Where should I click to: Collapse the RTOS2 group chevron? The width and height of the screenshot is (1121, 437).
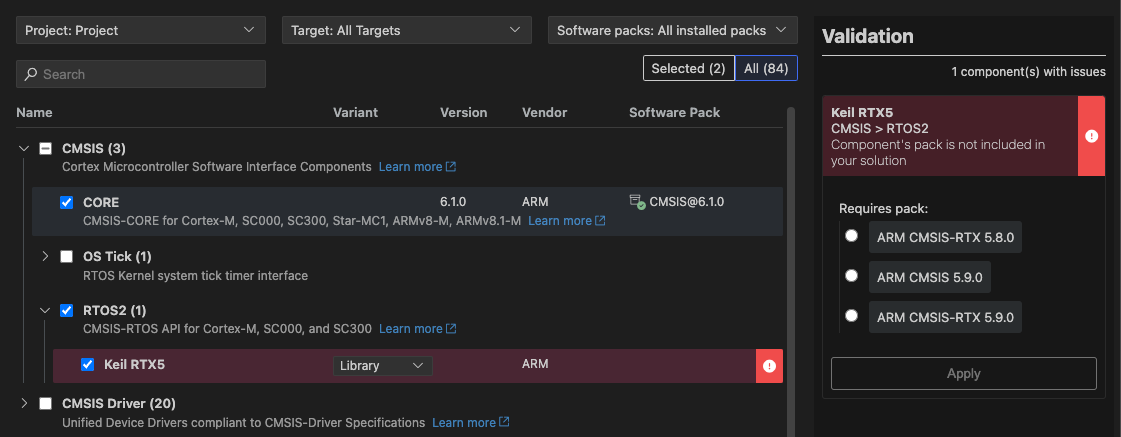click(45, 310)
